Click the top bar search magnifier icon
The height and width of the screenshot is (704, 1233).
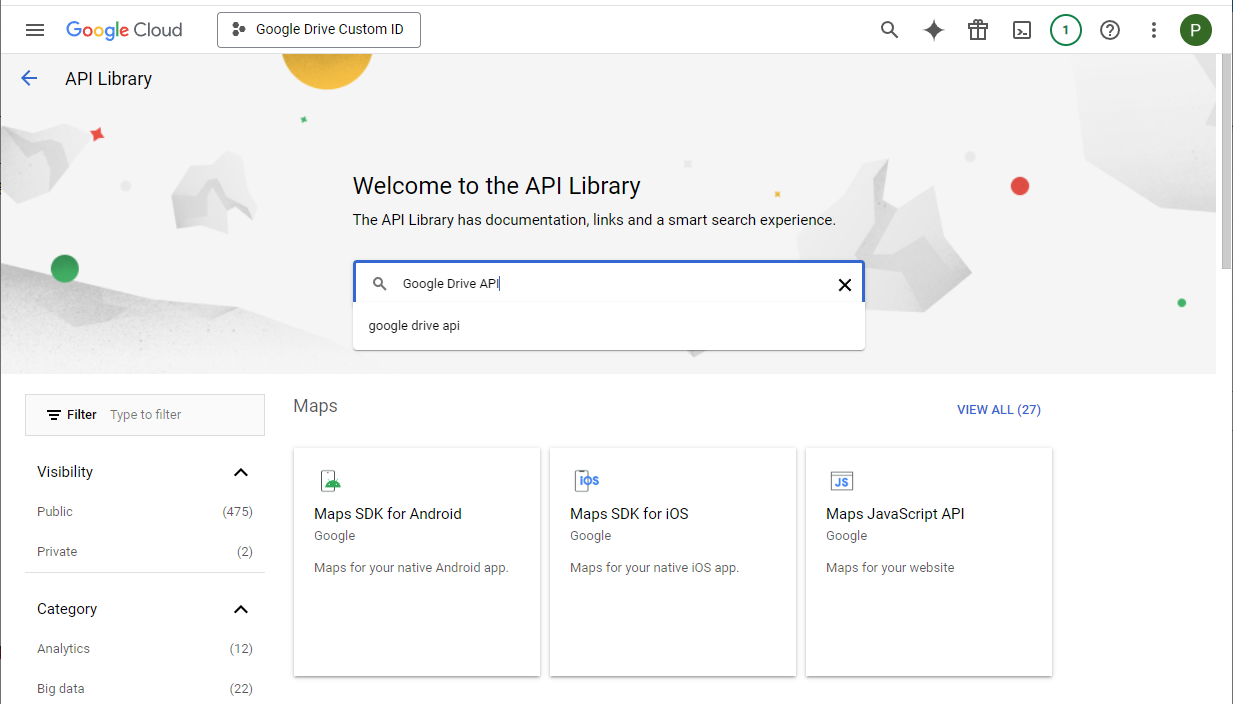(889, 30)
